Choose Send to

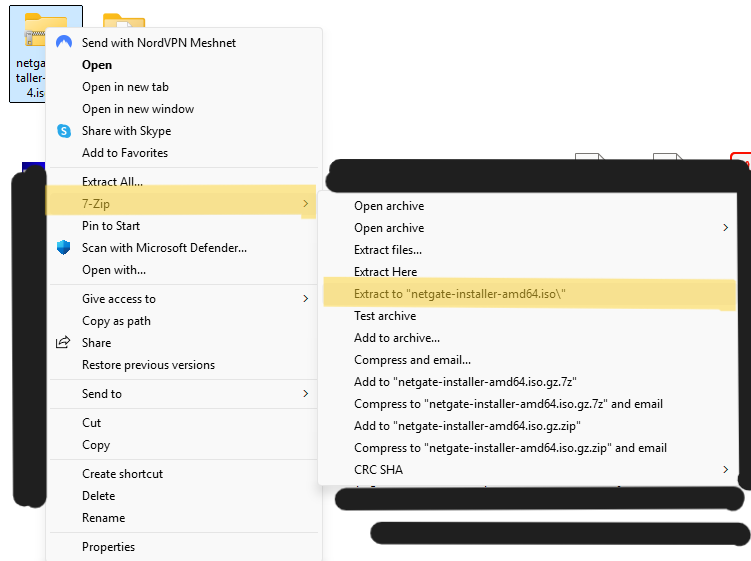tap(184, 393)
